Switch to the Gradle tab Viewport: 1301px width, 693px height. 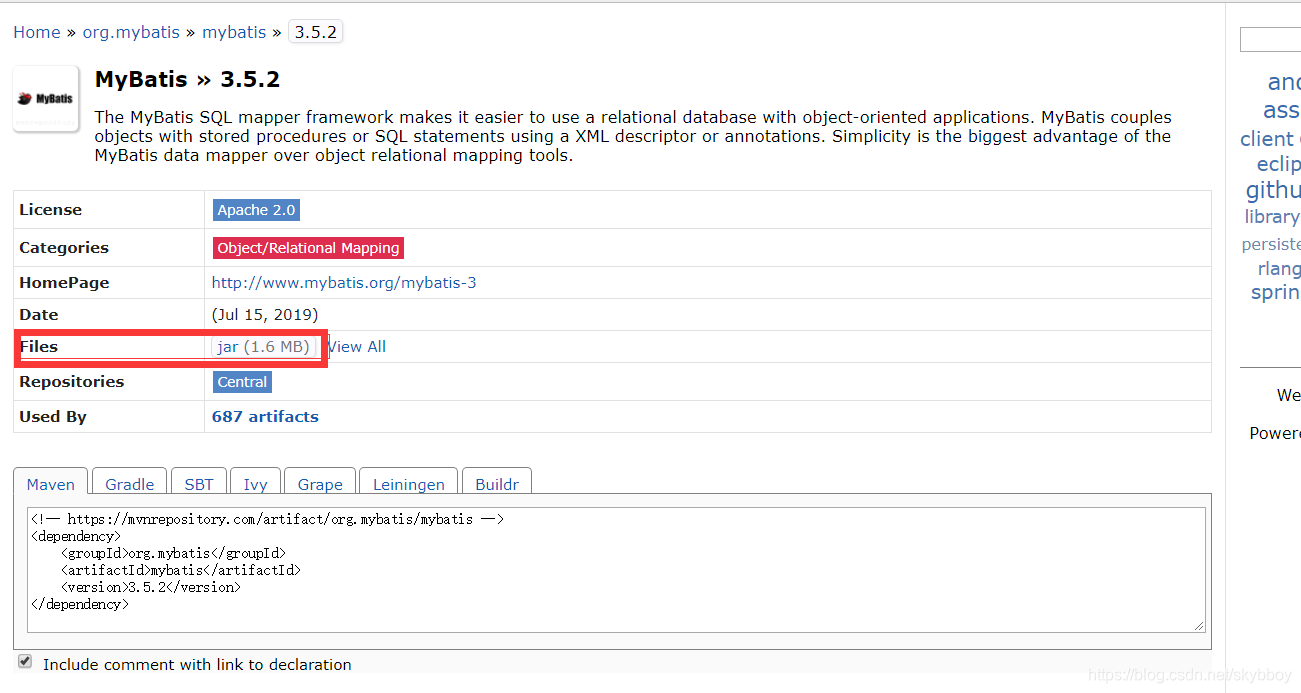click(130, 482)
